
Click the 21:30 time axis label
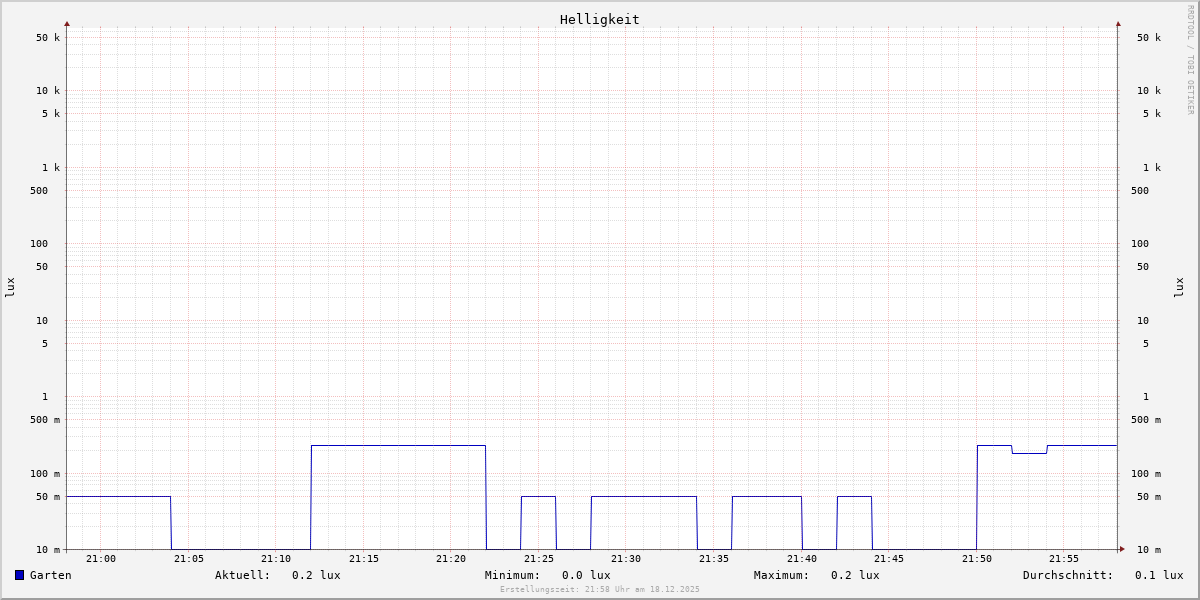626,559
